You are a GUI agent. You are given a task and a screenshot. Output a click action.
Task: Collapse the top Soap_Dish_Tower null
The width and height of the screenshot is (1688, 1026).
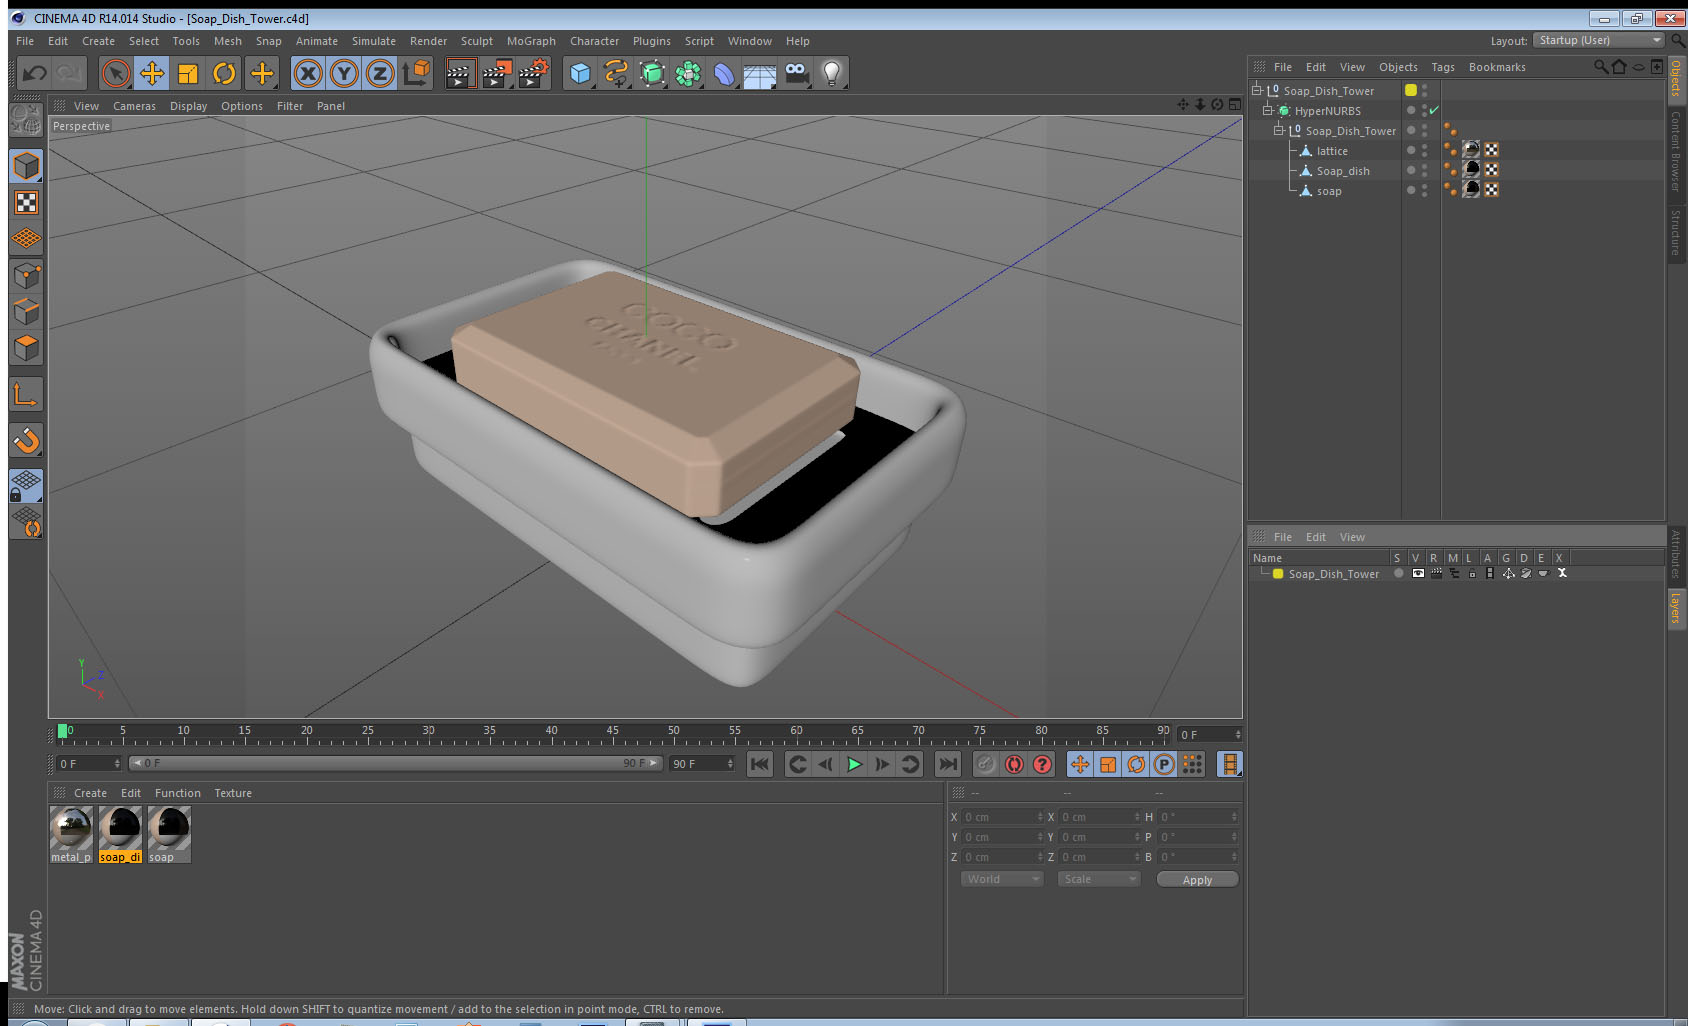click(1257, 90)
